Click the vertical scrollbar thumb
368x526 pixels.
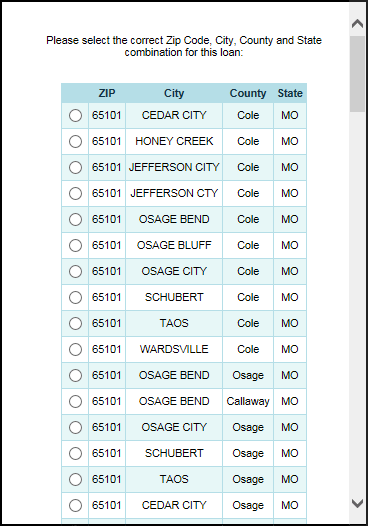(x=358, y=74)
